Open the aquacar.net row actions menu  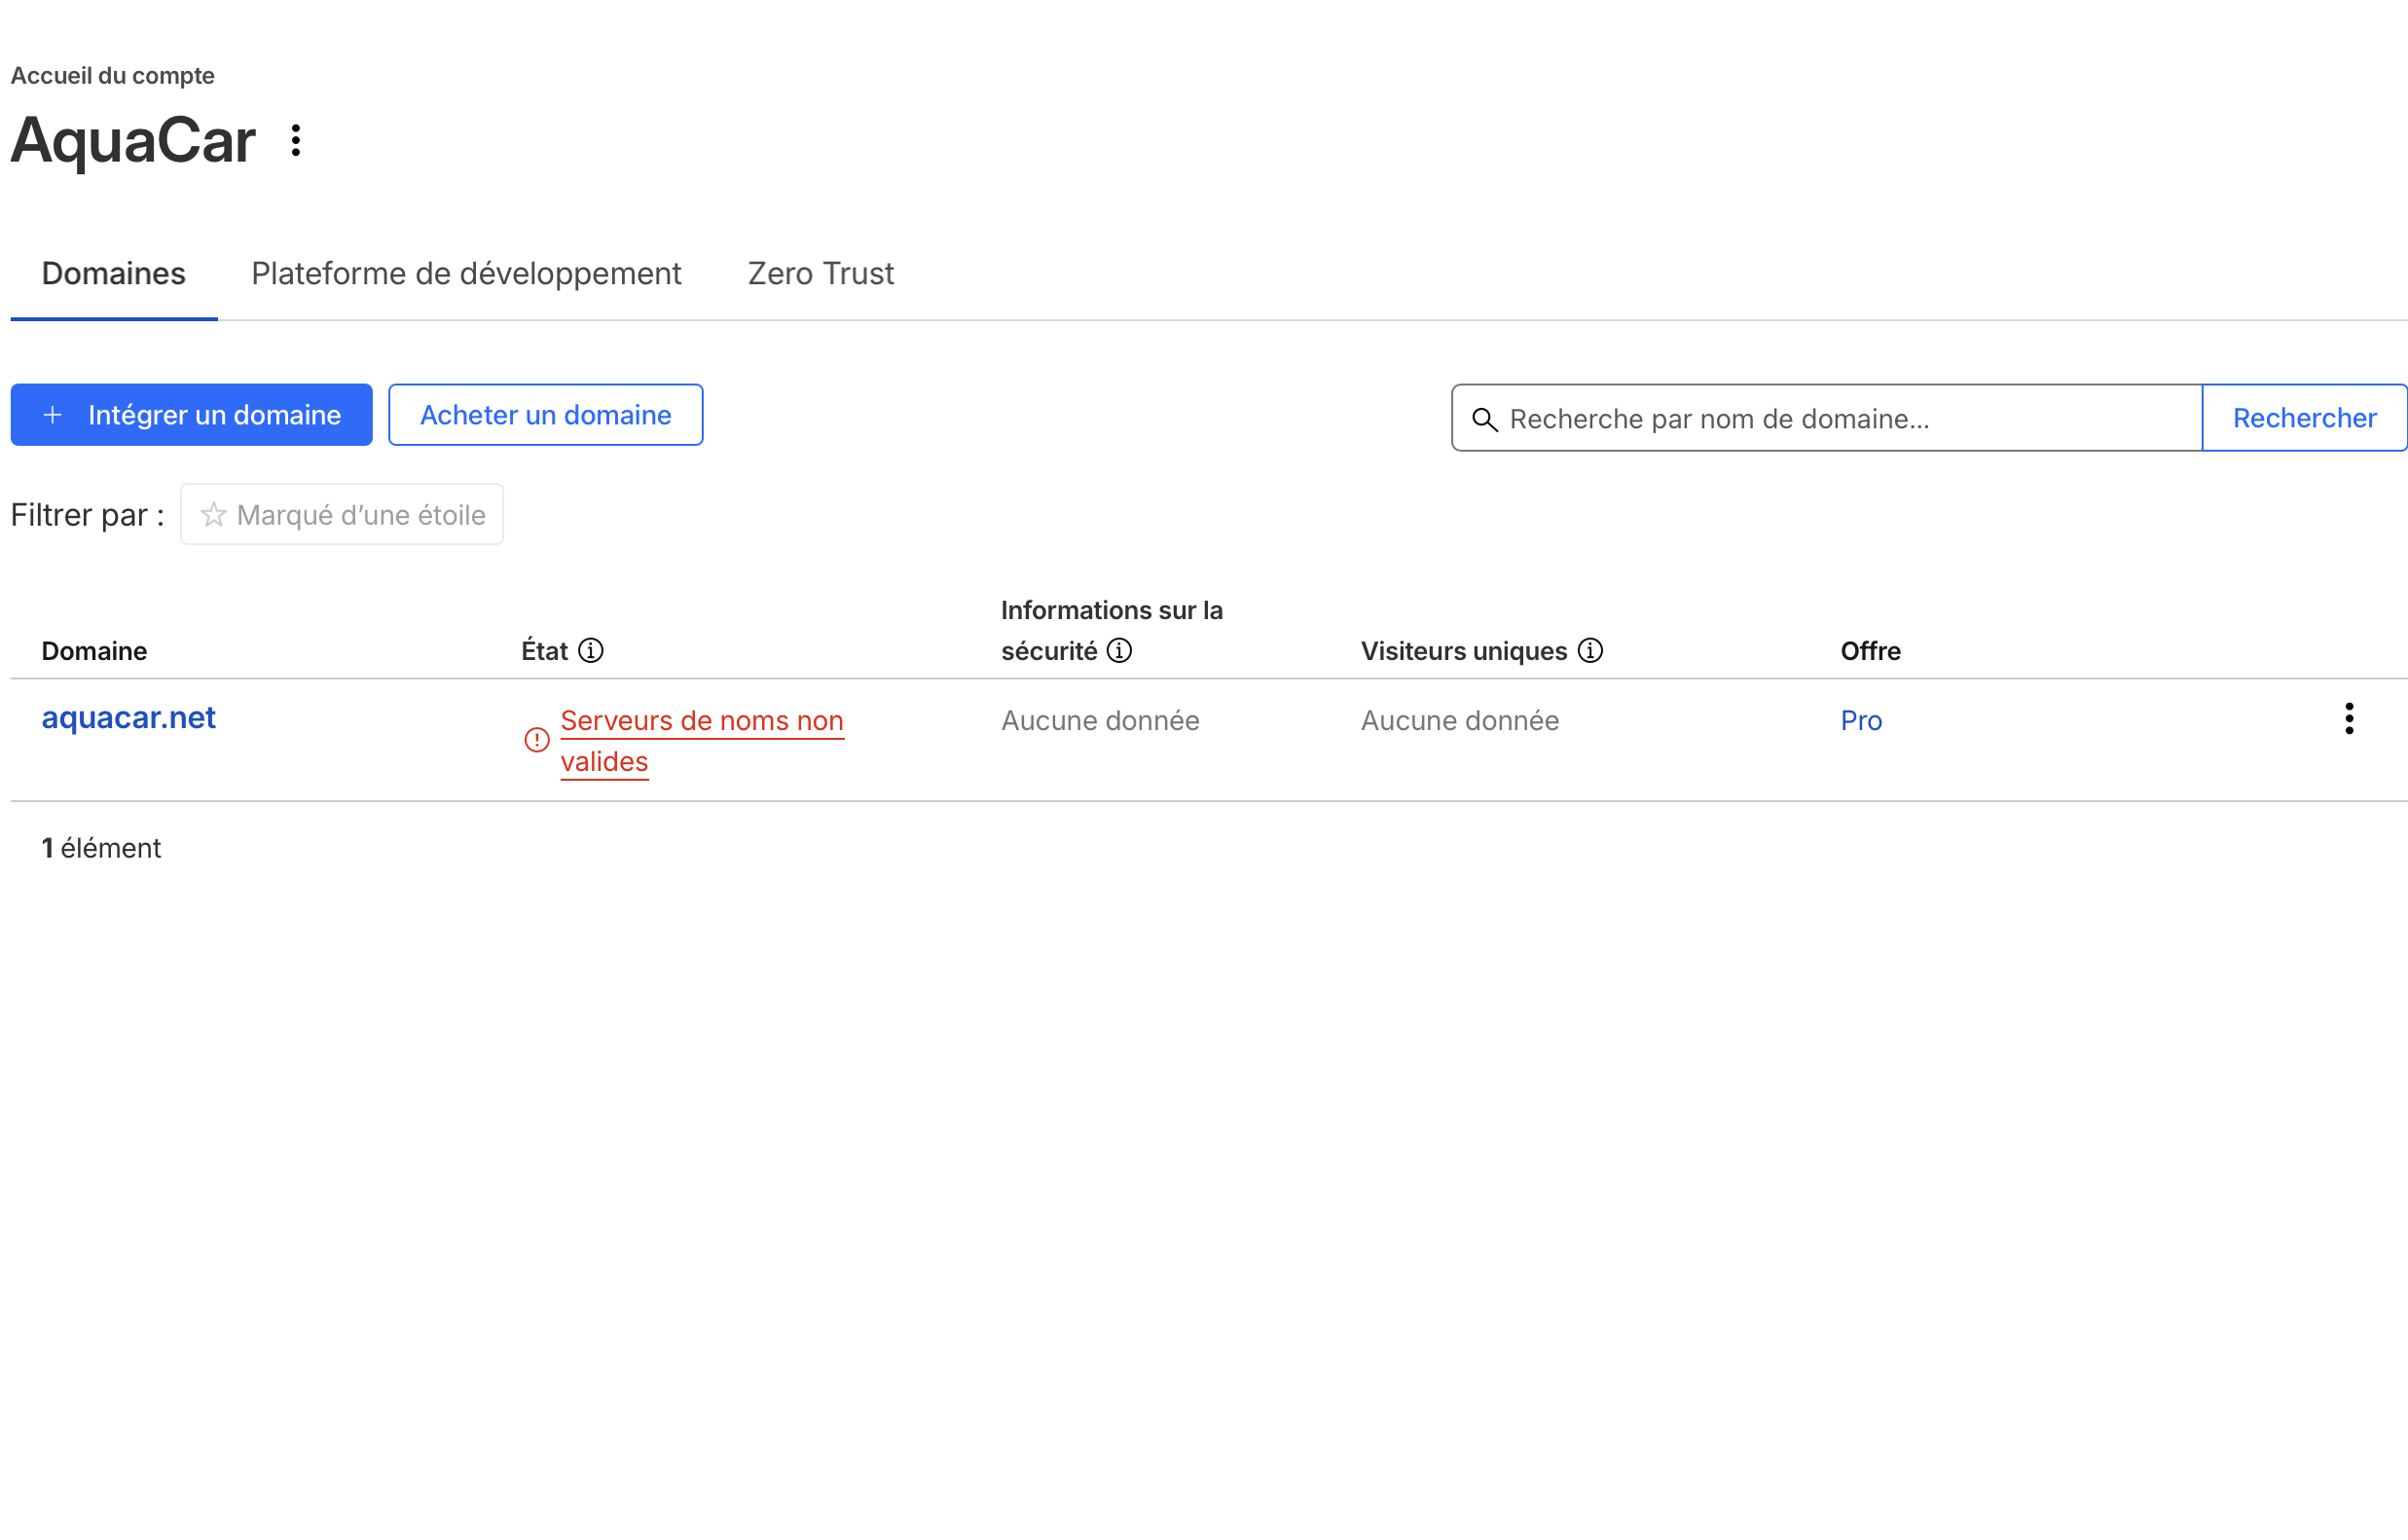coord(2349,718)
